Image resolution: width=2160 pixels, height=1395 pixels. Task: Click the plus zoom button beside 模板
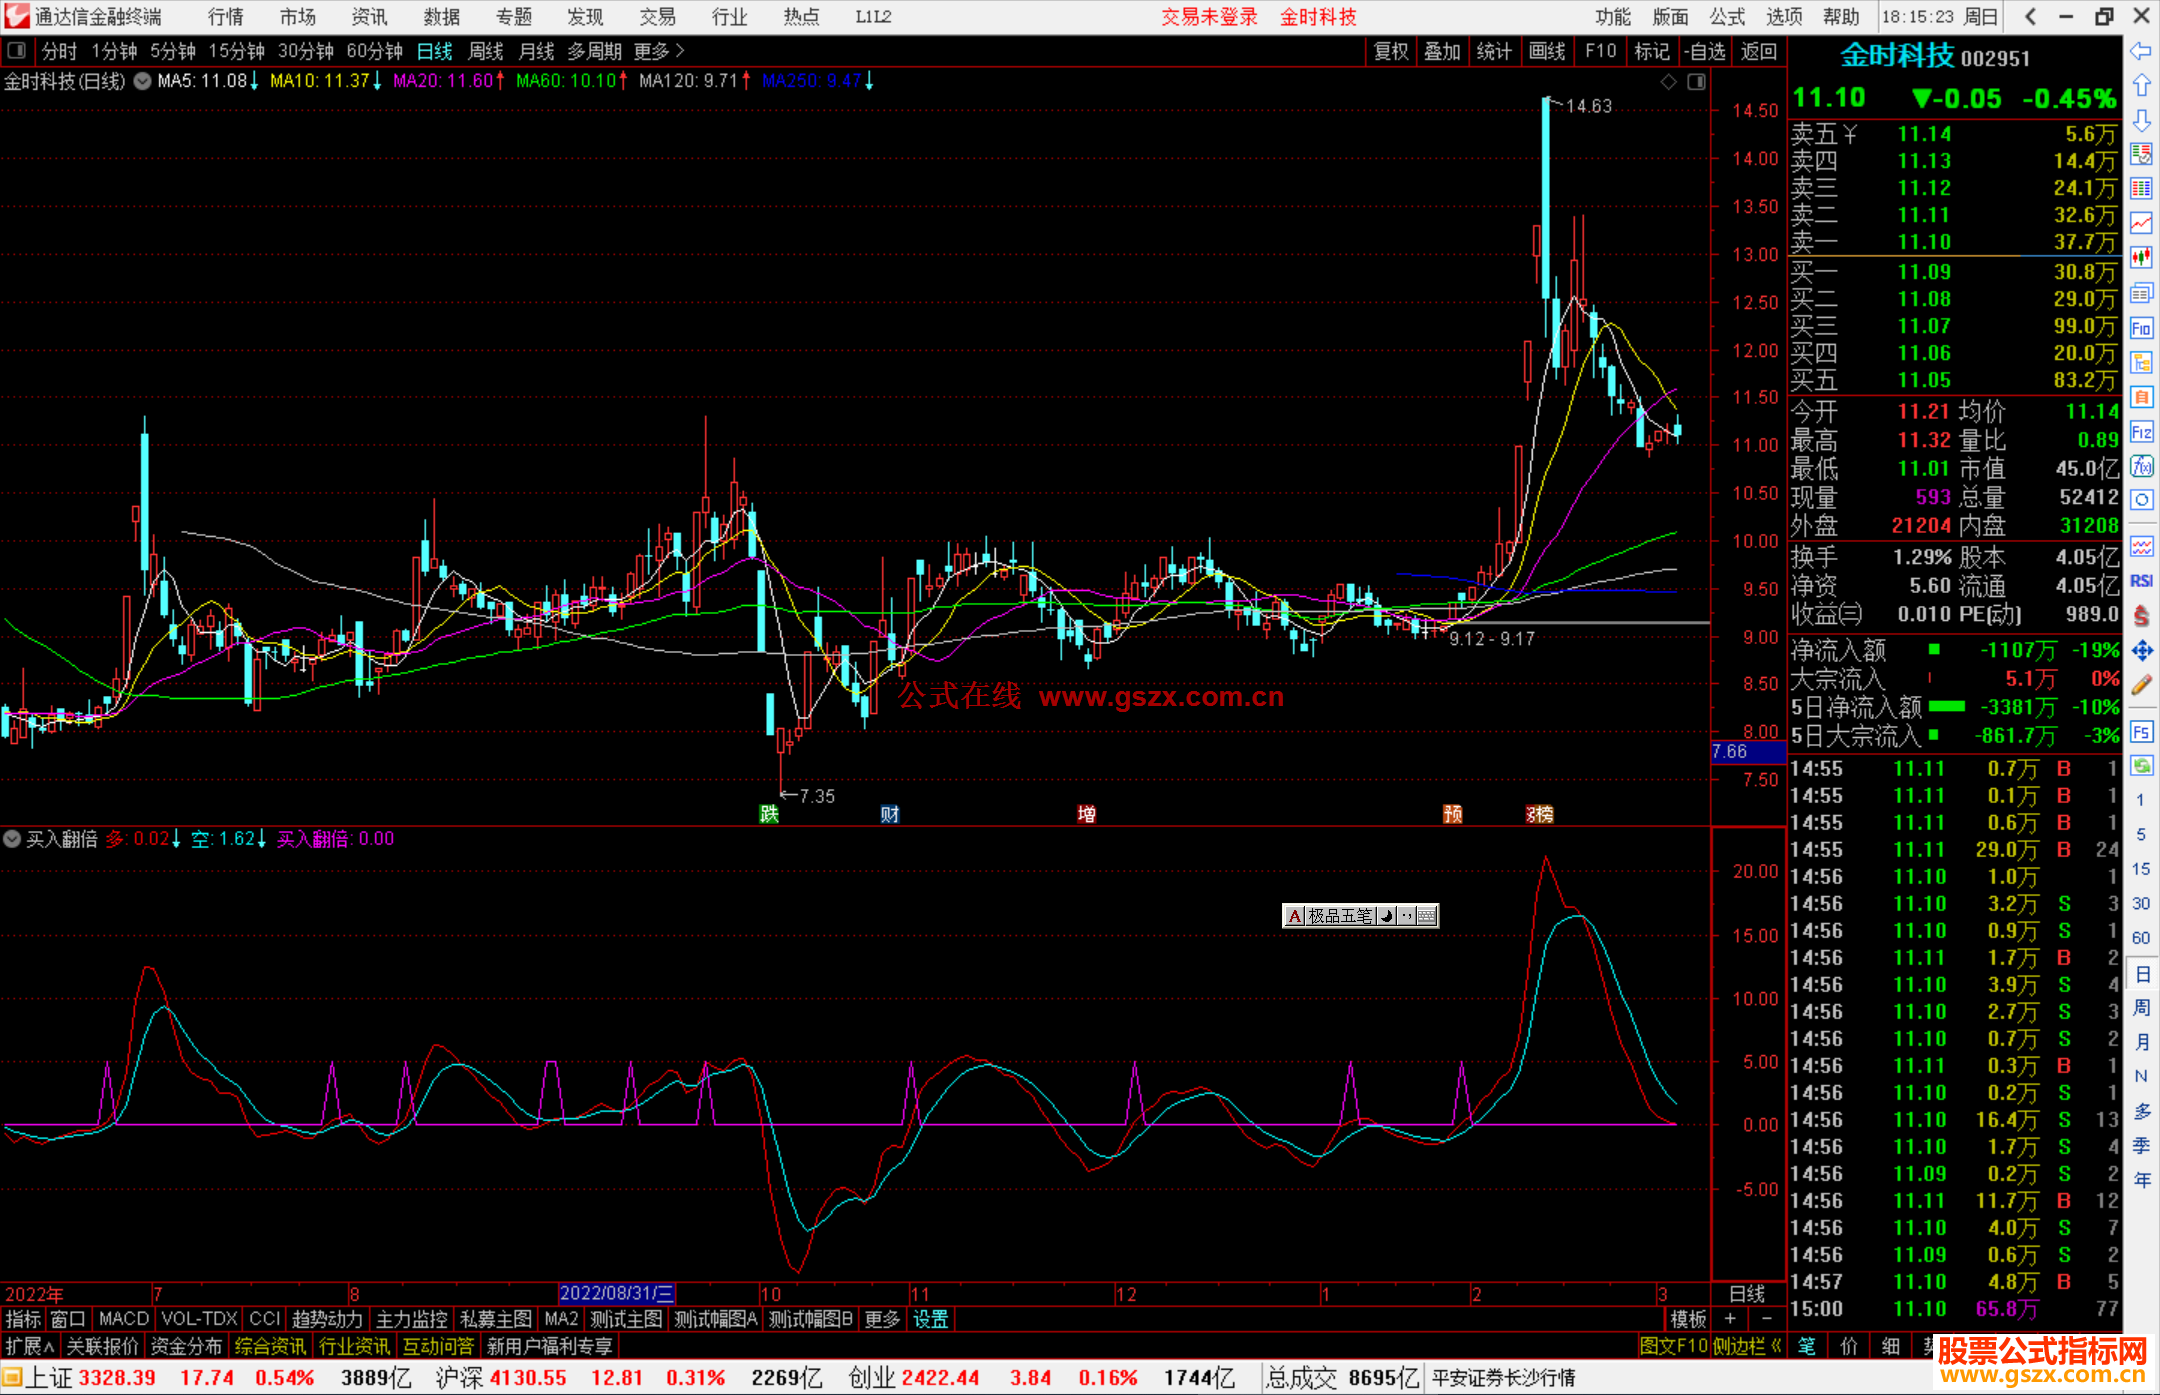coord(1730,1319)
